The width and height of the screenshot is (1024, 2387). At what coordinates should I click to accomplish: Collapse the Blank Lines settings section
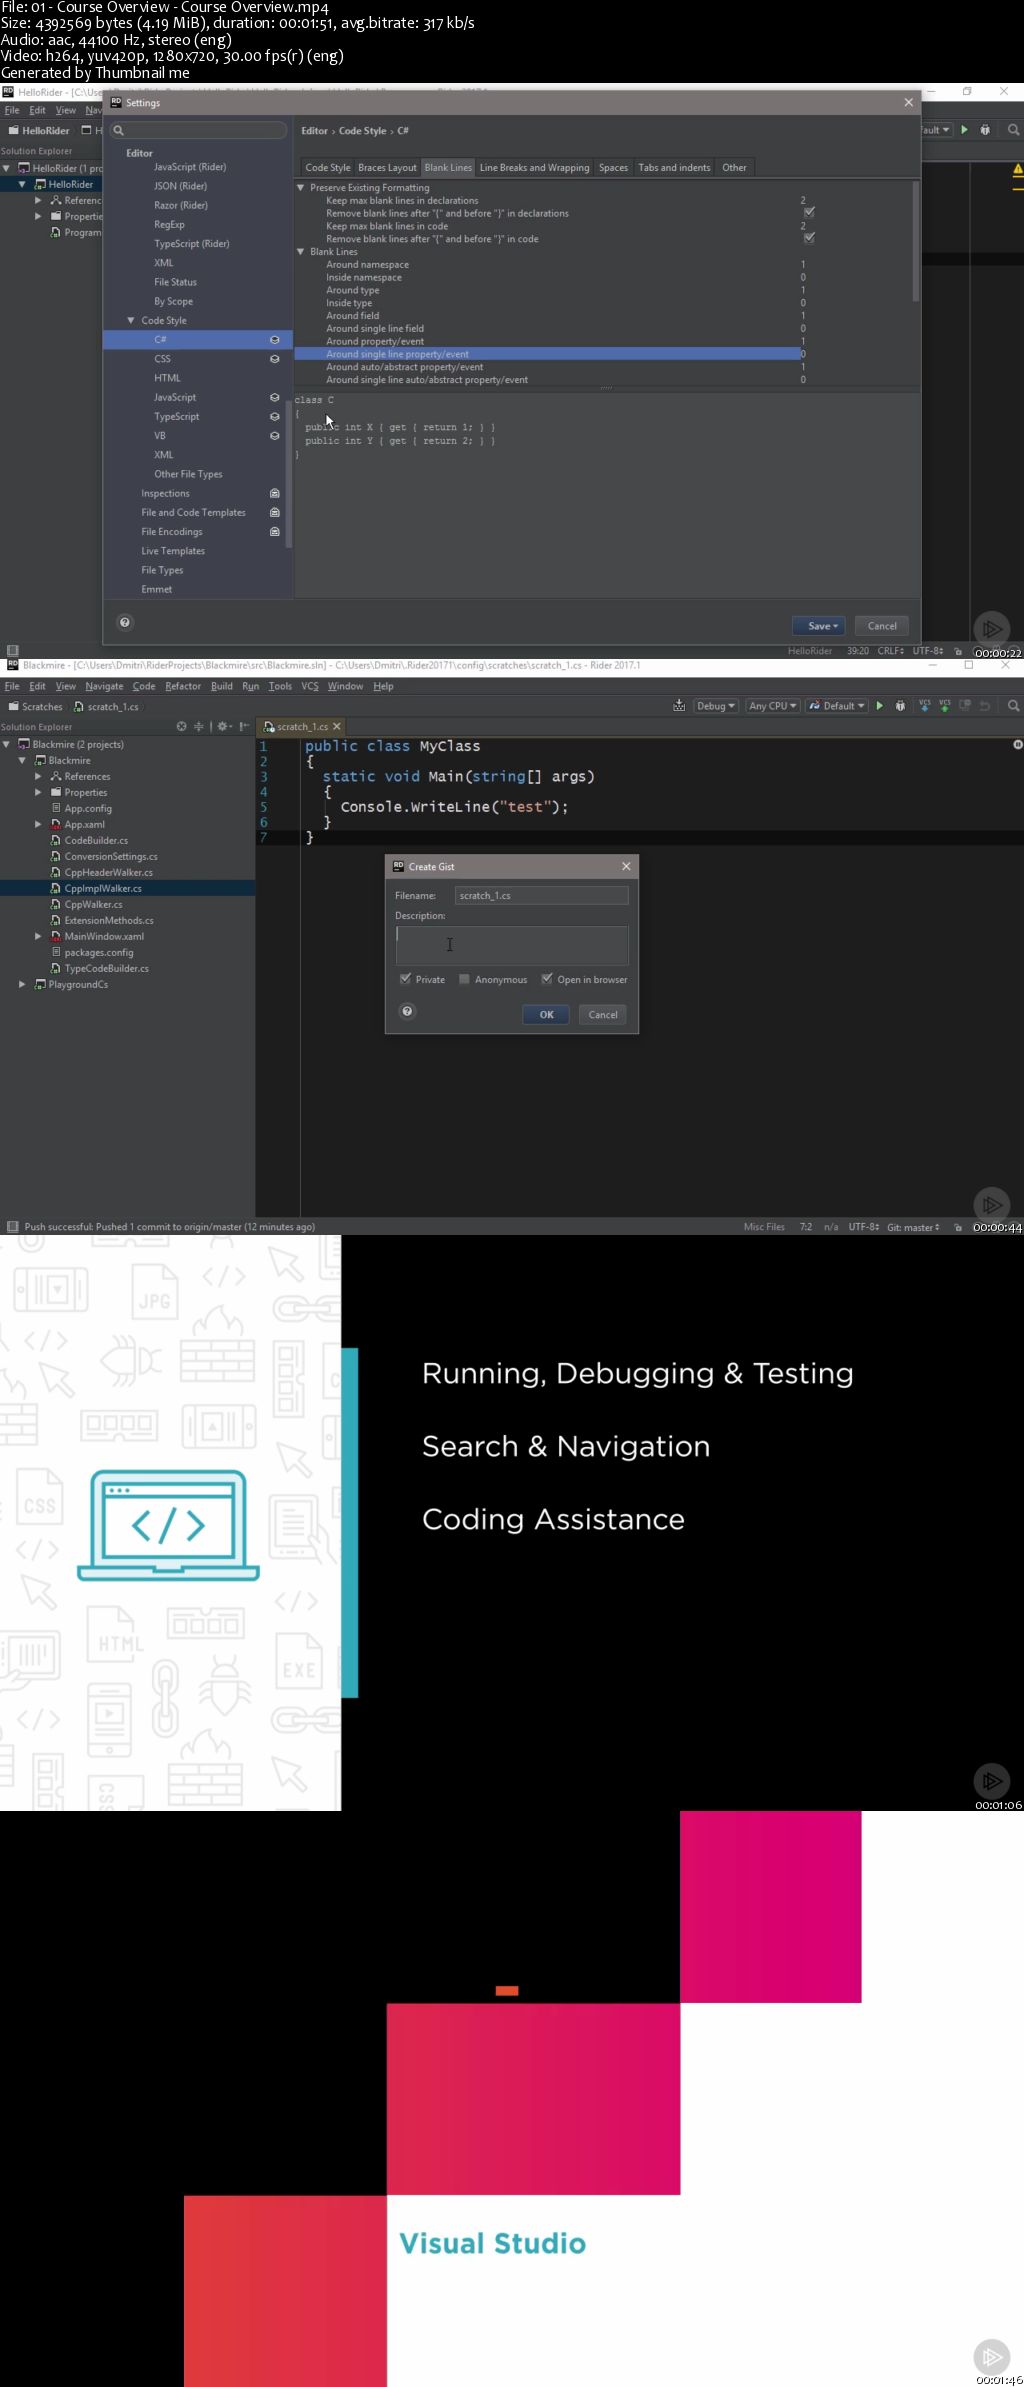click(300, 252)
